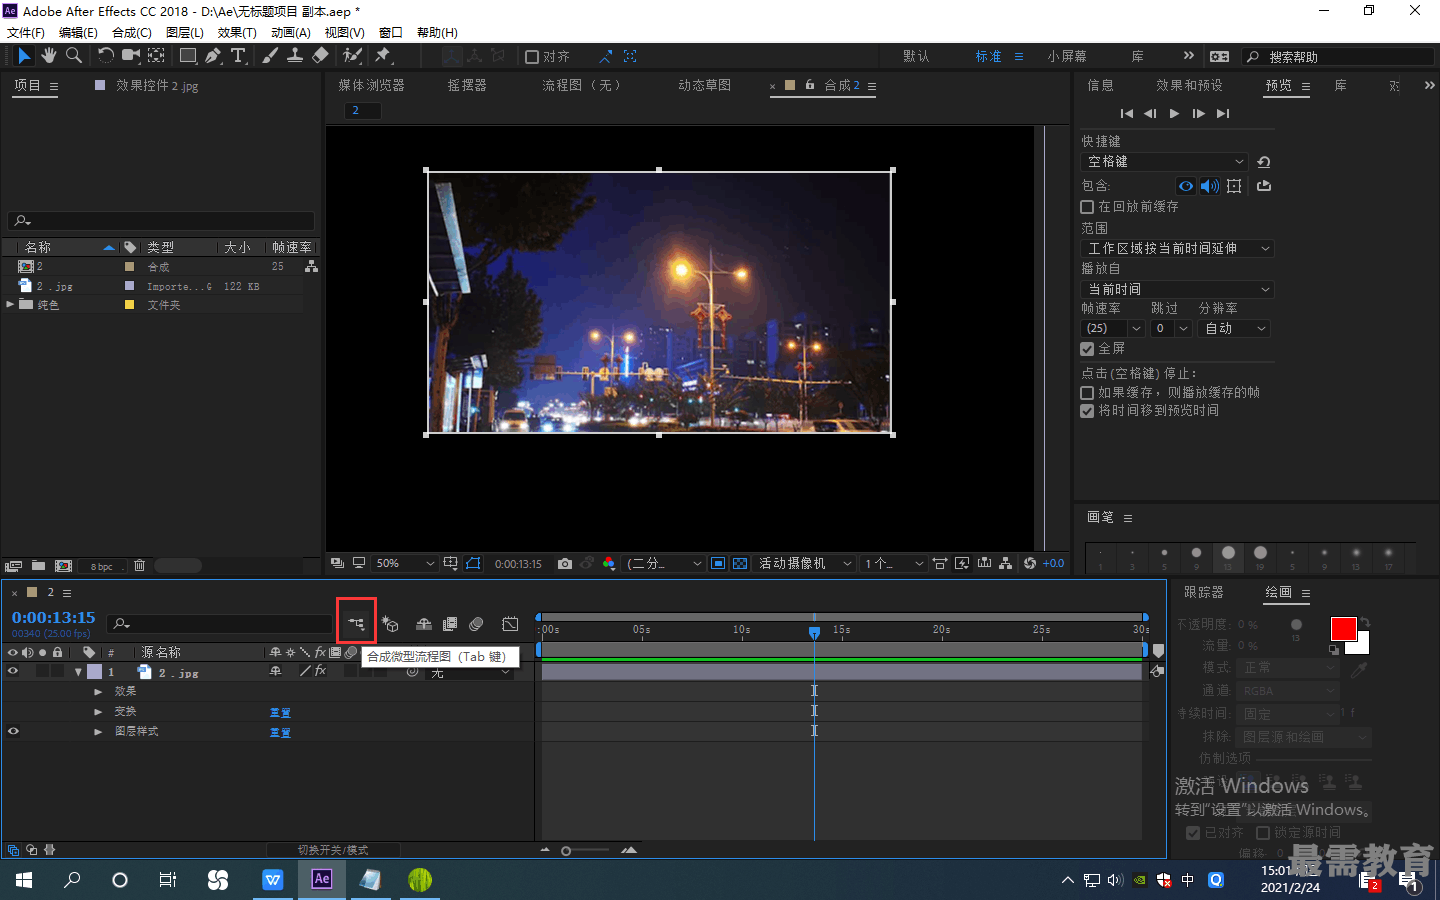Open the Composition menu

[x=132, y=32]
